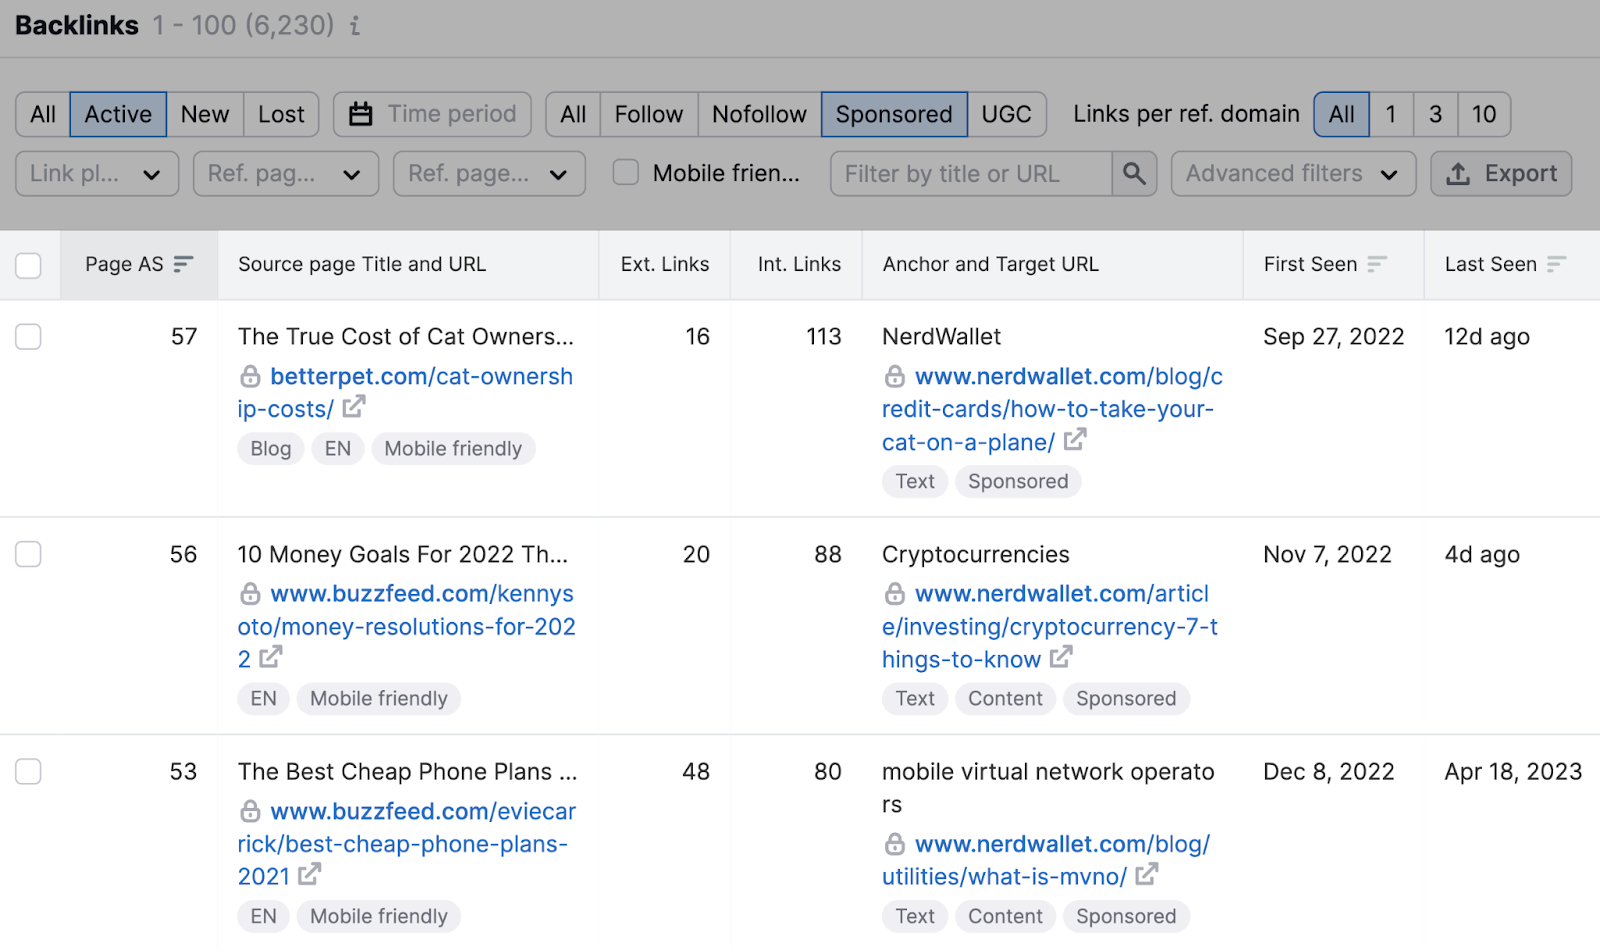Select the row with Page AS 56
The image size is (1600, 951).
tap(28, 554)
